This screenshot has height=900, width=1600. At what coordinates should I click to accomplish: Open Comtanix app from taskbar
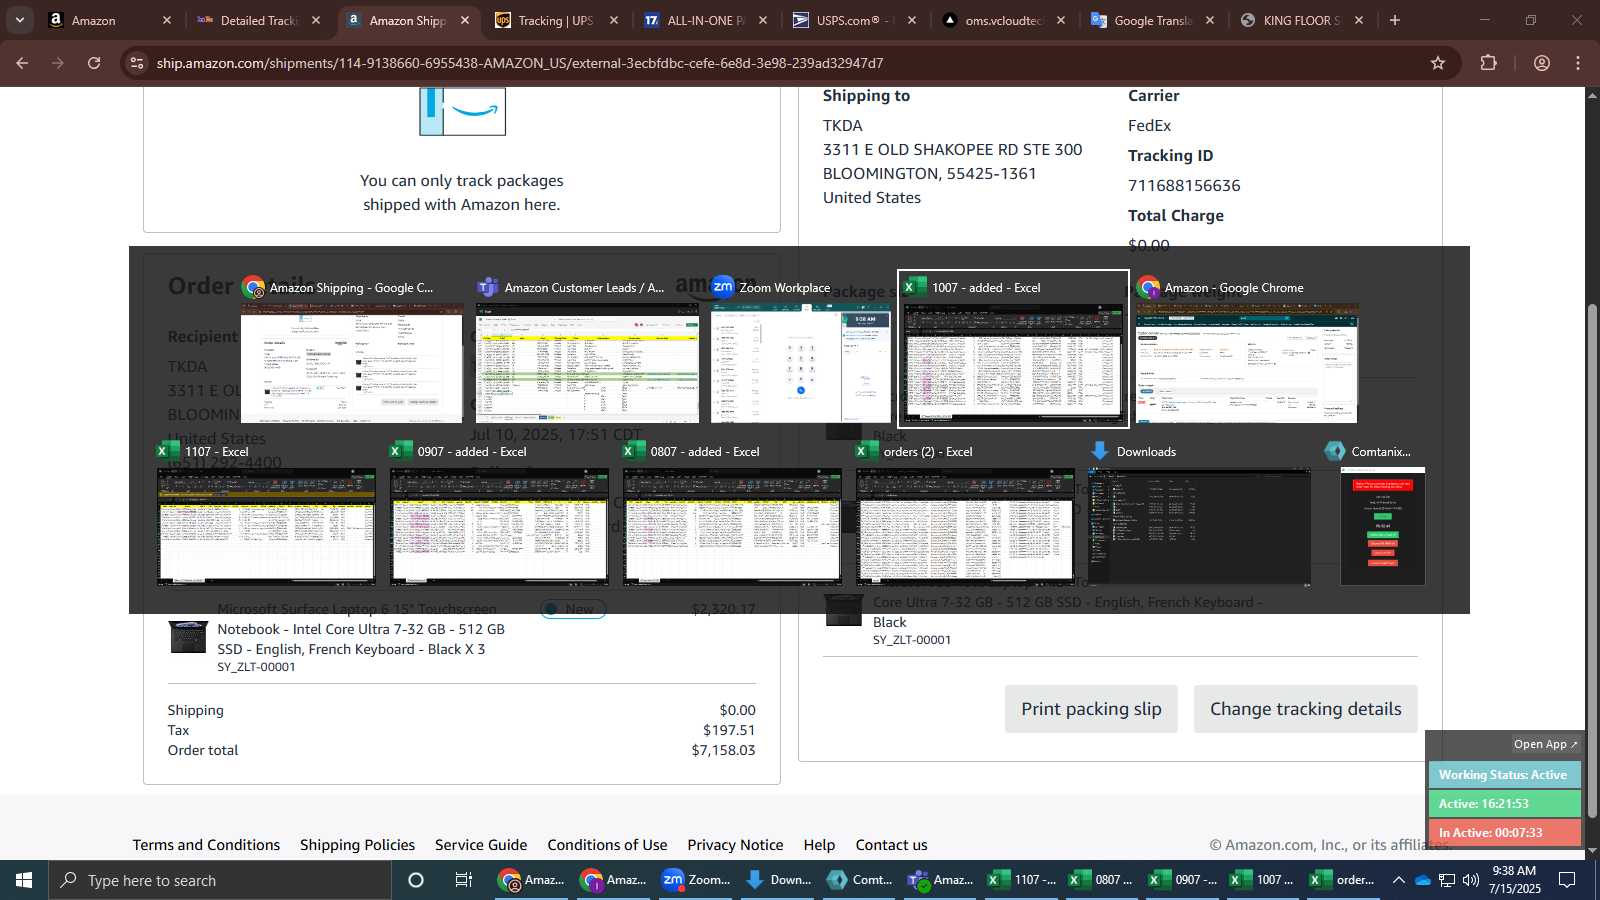click(x=861, y=880)
